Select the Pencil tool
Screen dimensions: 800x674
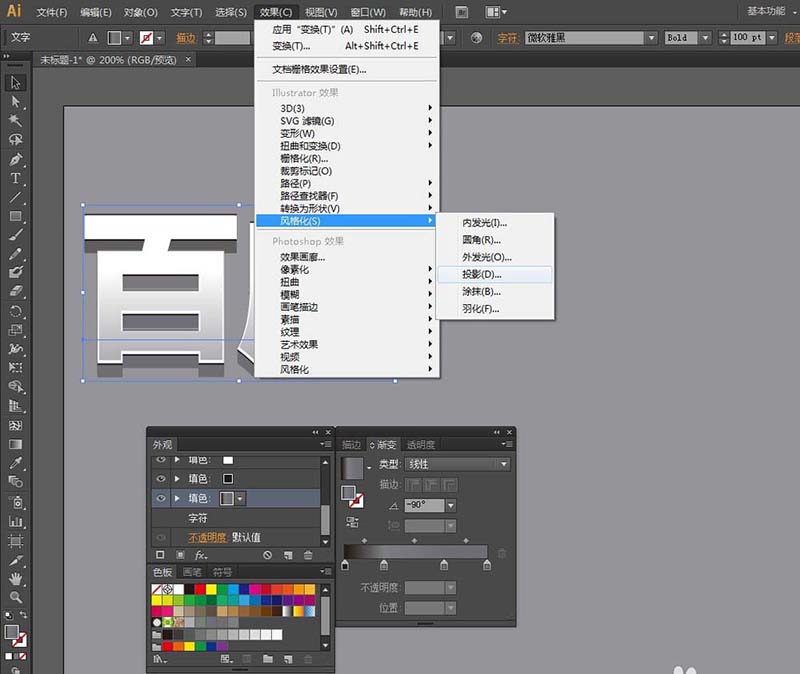[15, 254]
